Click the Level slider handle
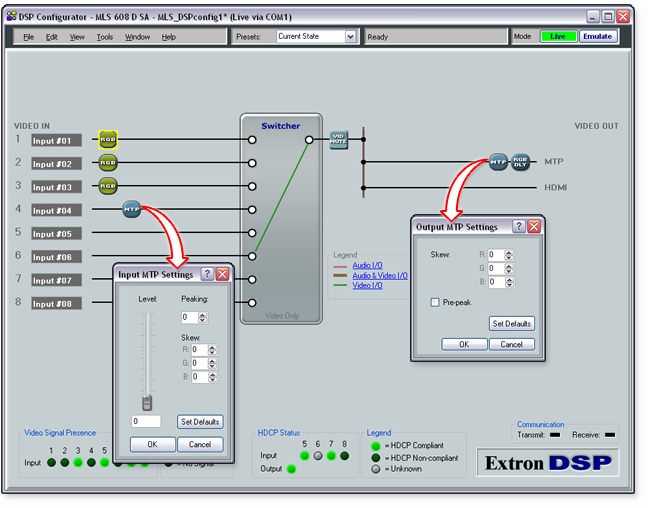 click(147, 403)
